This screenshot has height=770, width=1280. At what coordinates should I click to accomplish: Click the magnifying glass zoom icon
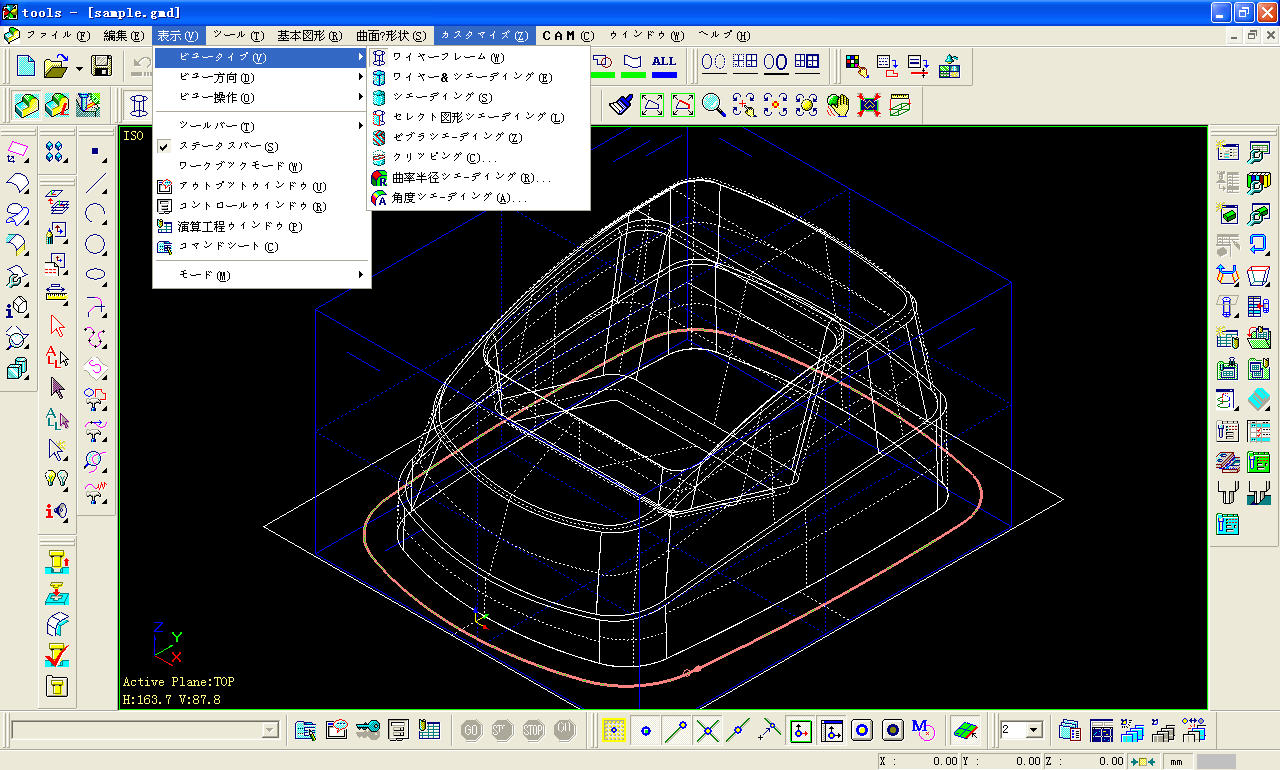point(713,104)
